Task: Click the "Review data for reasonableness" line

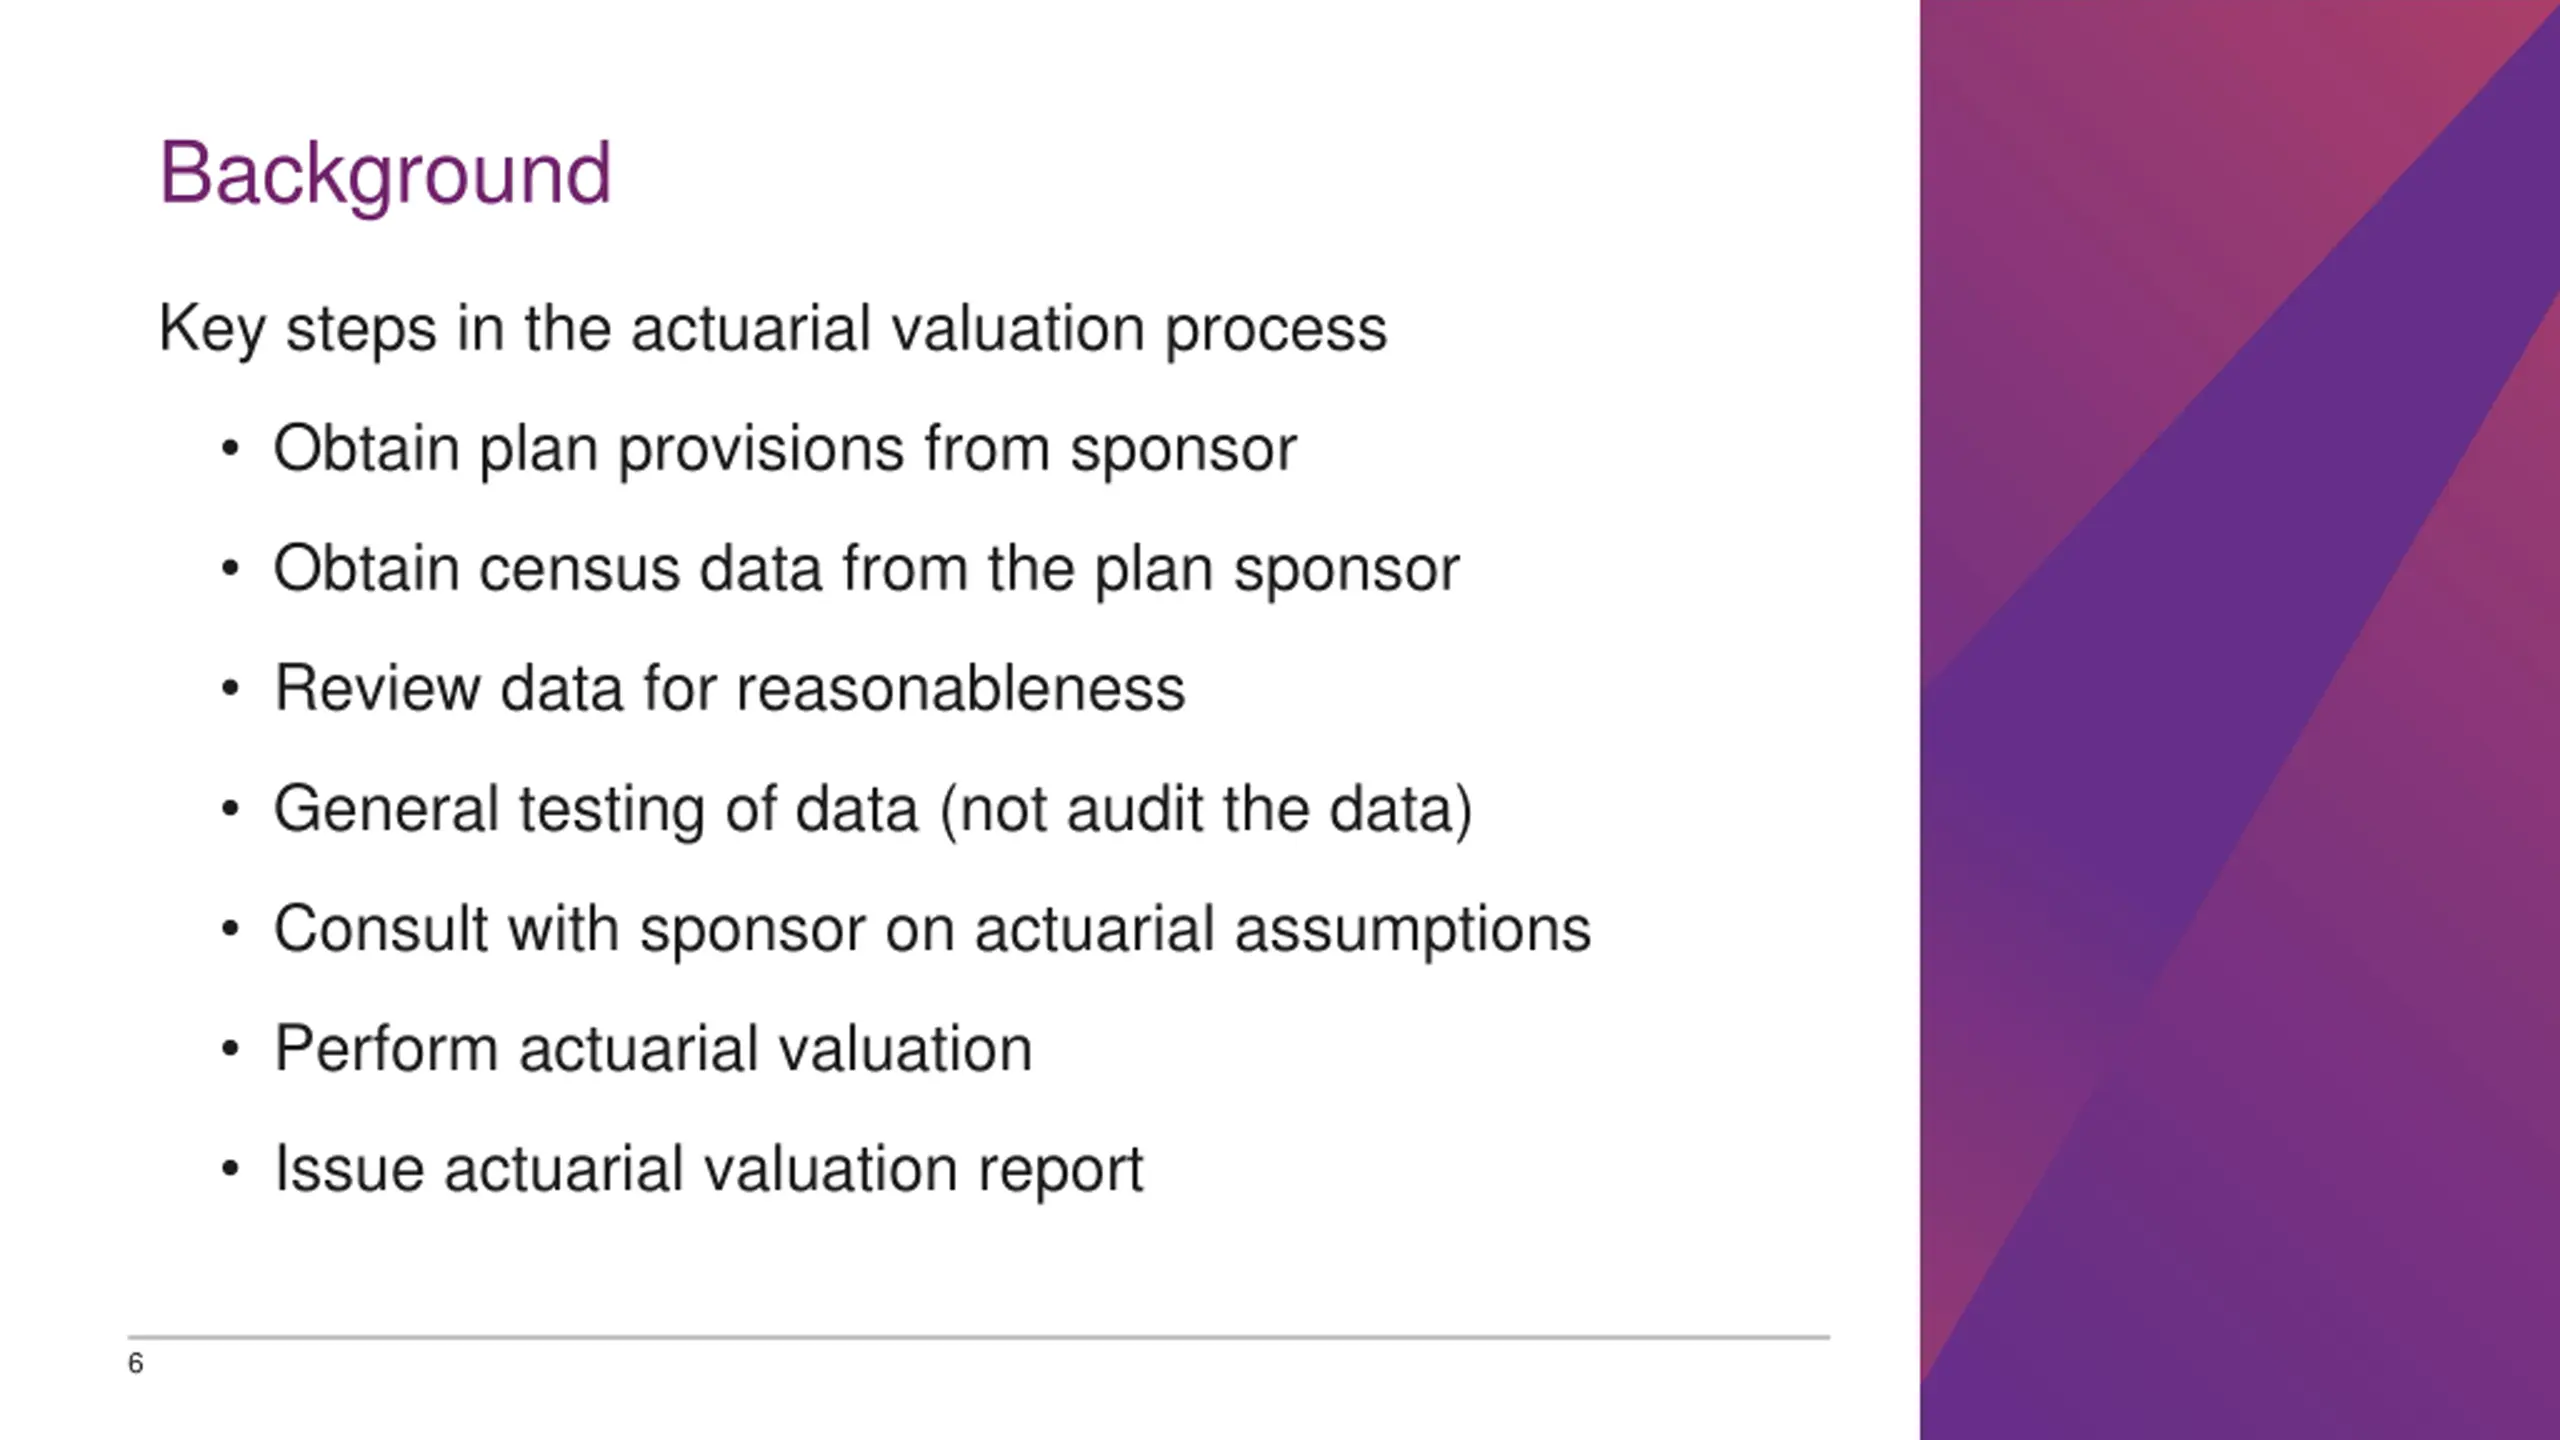Action: 729,688
